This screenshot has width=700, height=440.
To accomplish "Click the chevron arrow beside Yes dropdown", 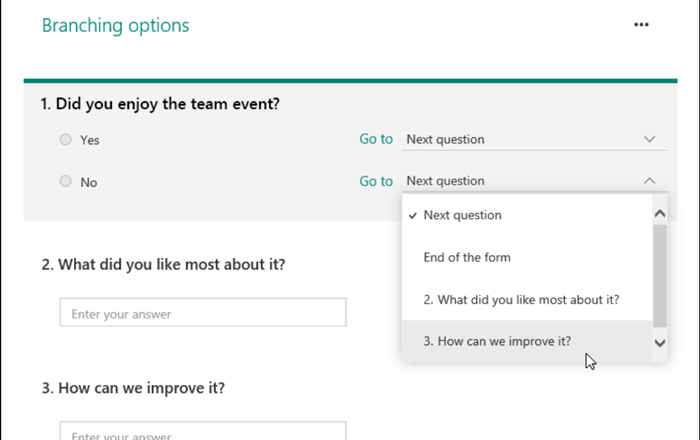I will 650,139.
